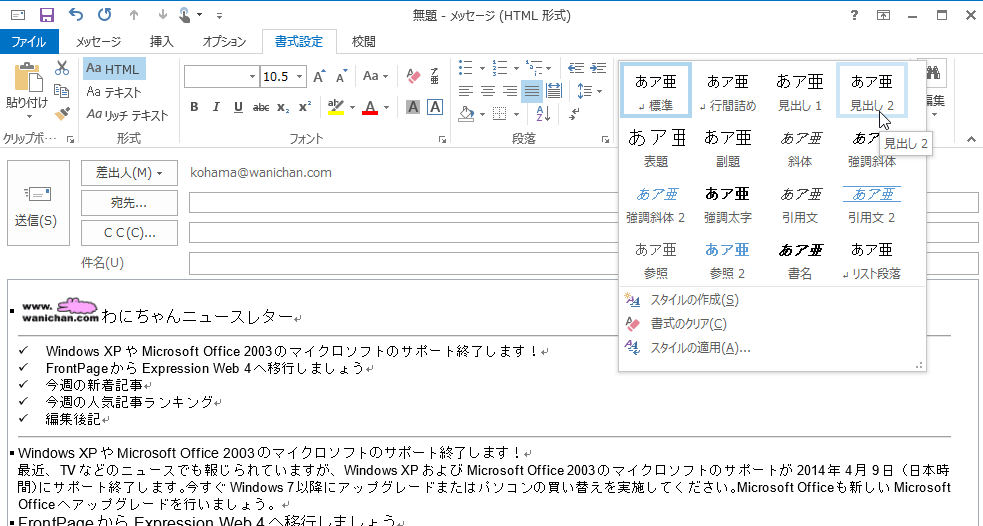The width and height of the screenshot is (983, 526).
Task: Switch to the 挿入 tab
Action: coord(161,42)
